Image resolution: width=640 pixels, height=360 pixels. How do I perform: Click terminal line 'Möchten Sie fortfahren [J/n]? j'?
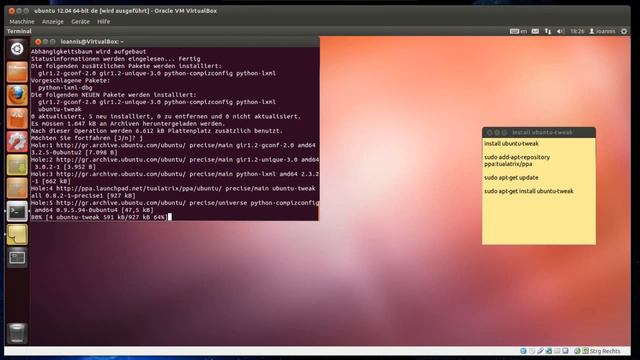(87, 138)
